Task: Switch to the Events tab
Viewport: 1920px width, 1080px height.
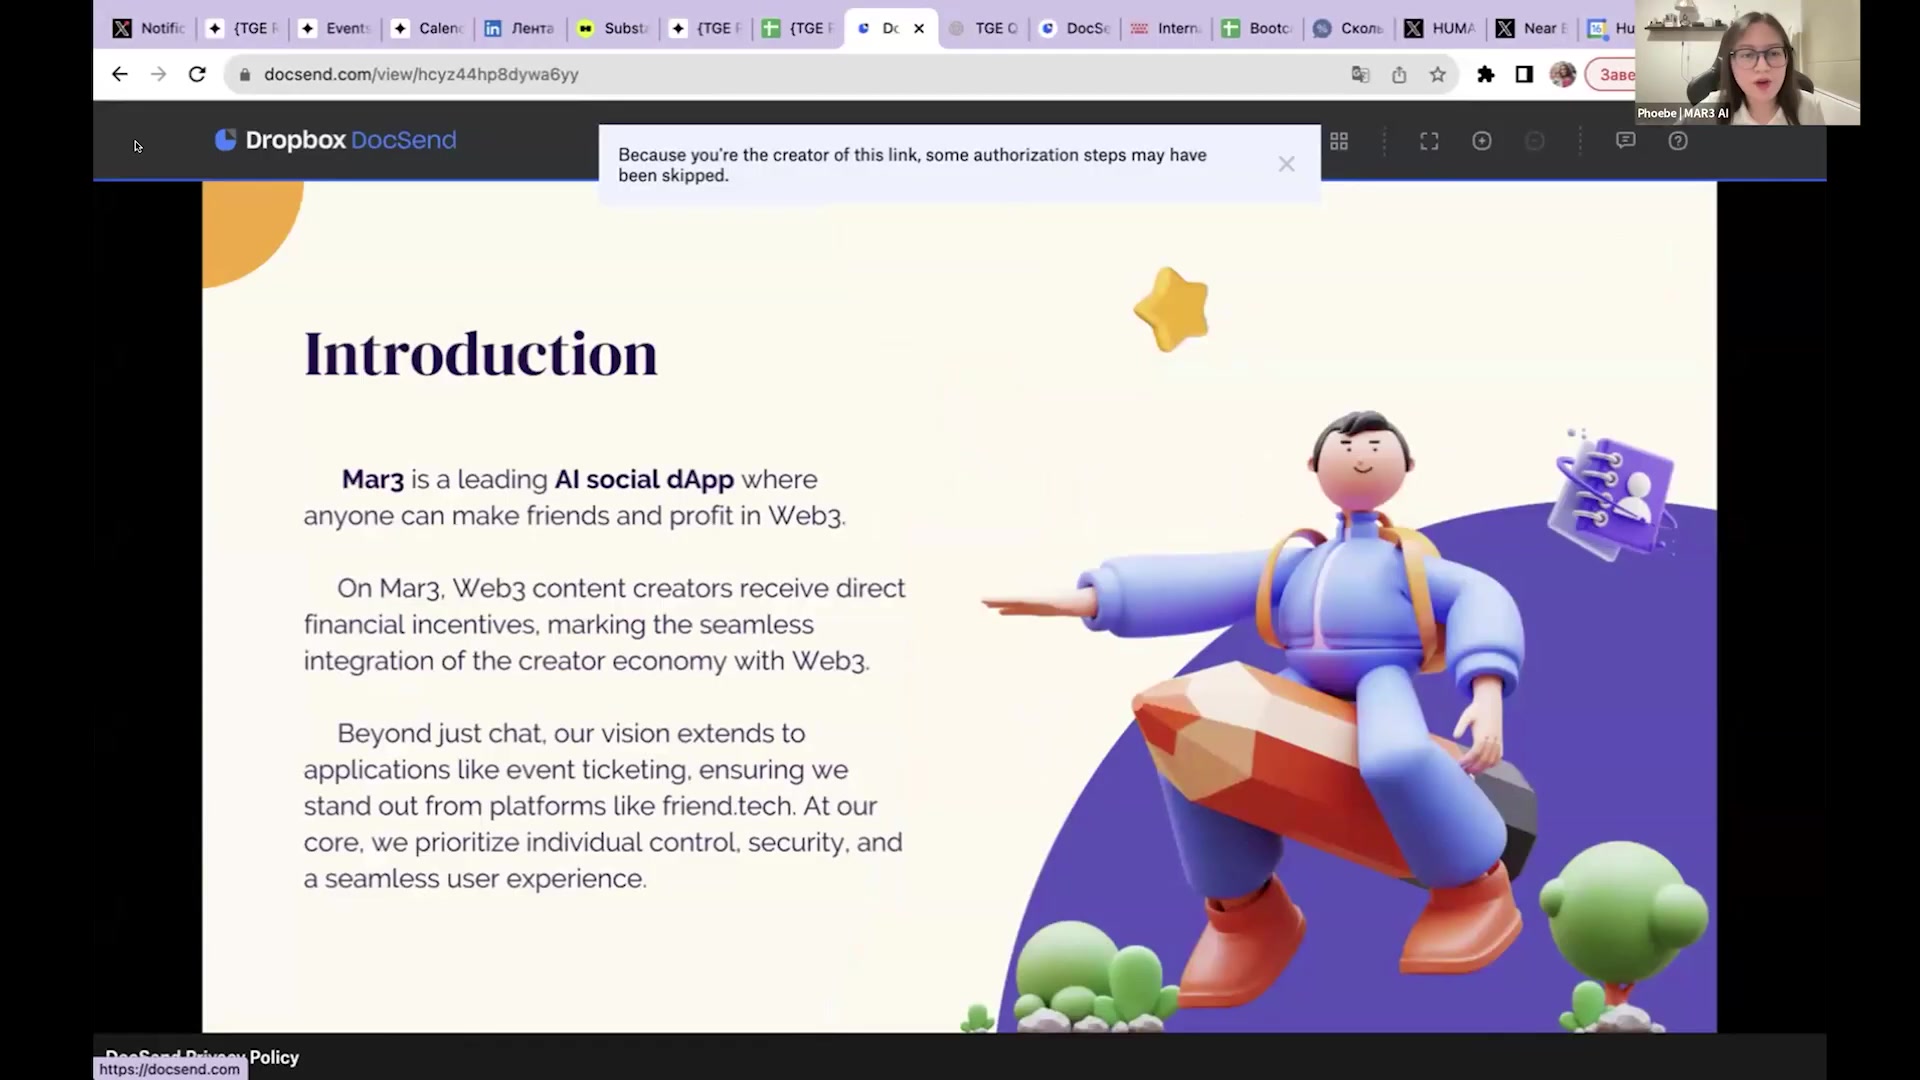Action: (335, 28)
